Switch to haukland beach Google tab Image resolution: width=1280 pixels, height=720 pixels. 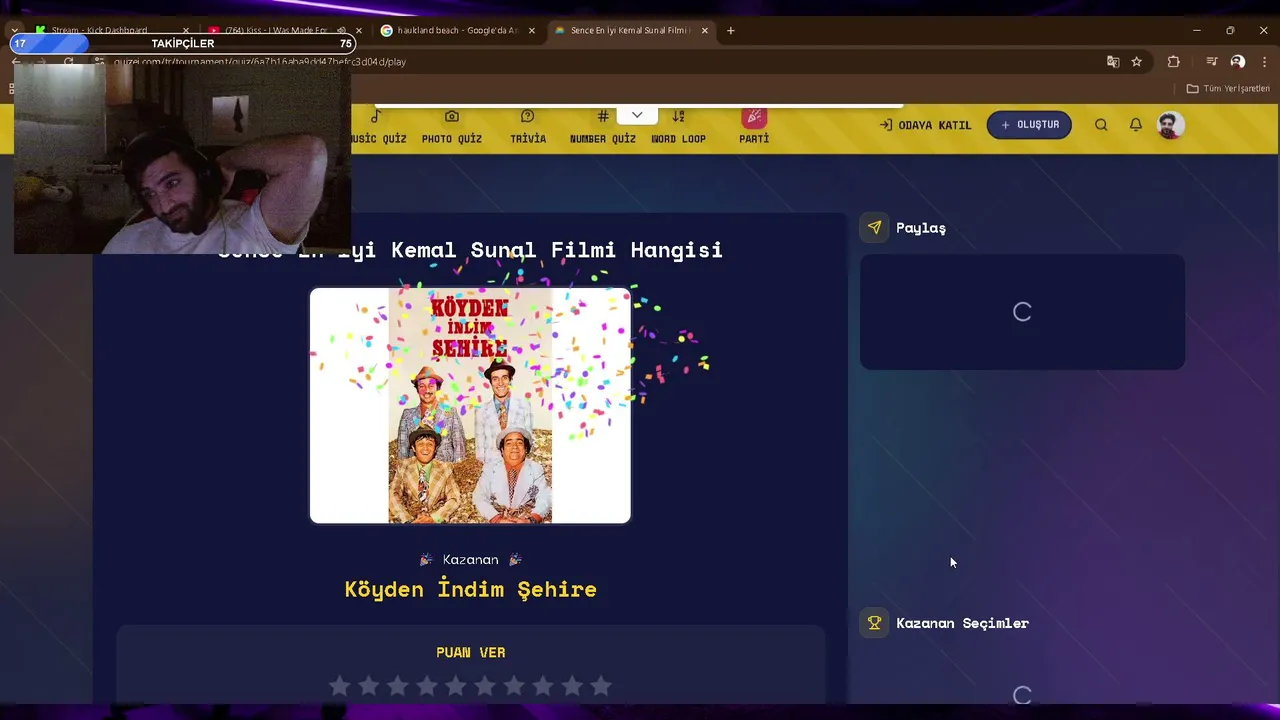(458, 31)
